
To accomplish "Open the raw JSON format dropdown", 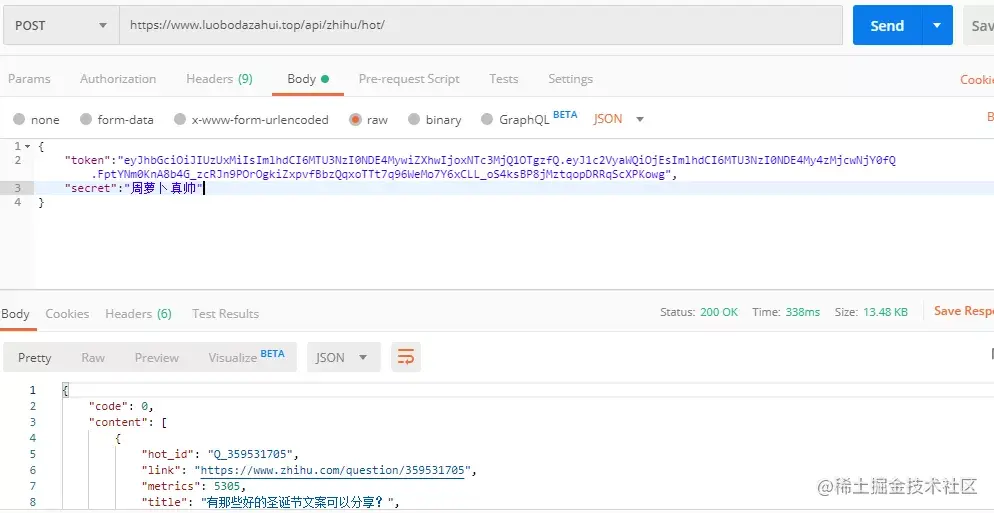I will 619,119.
